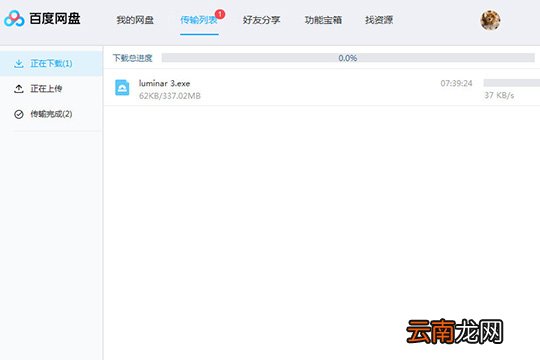The height and width of the screenshot is (360, 540).
Task: Open the 我的网盘 tab
Action: [135, 20]
